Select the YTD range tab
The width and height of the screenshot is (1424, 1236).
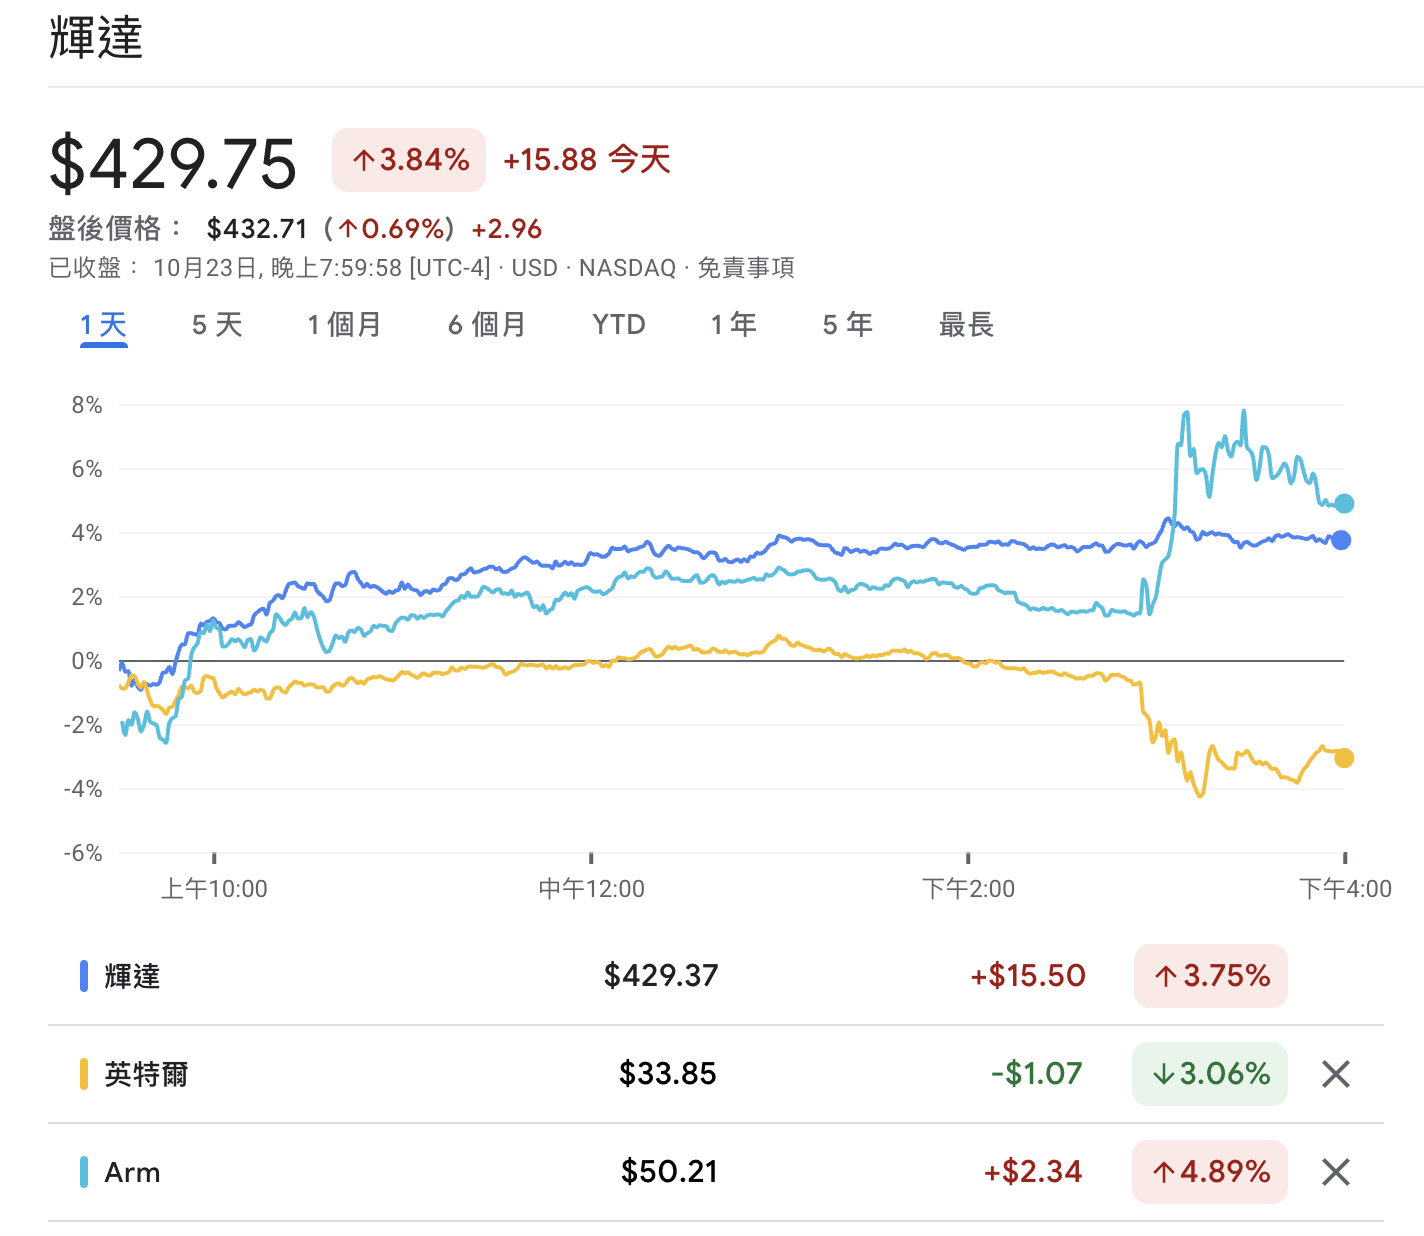point(618,325)
